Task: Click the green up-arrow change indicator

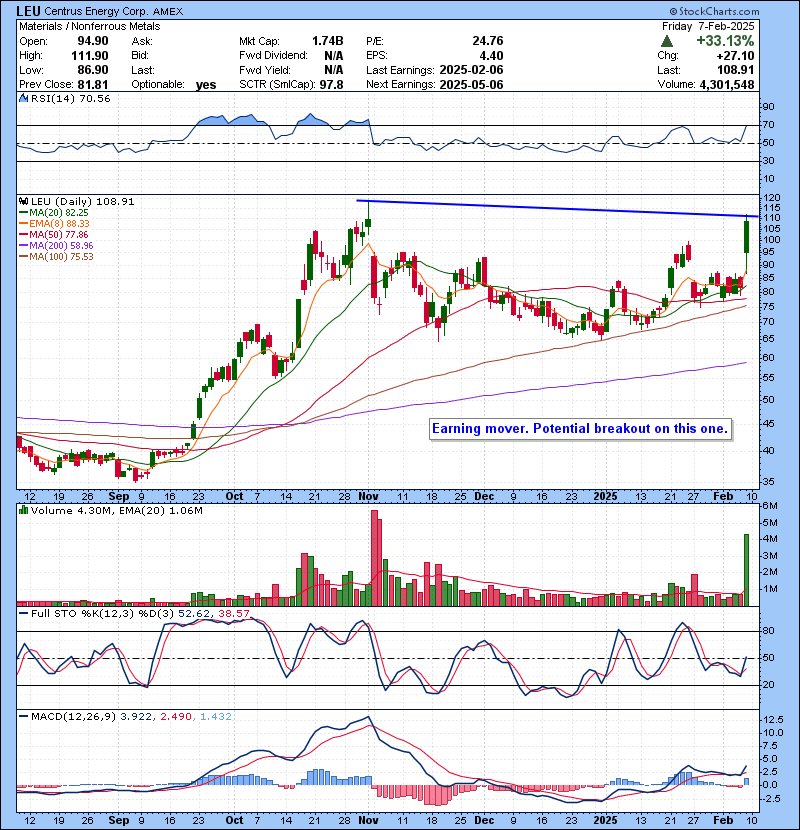Action: 667,41
